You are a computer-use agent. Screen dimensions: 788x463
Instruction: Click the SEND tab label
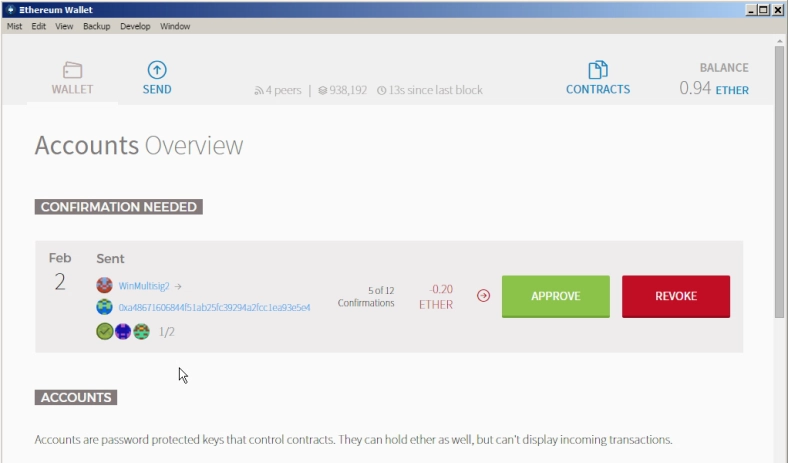(x=157, y=89)
